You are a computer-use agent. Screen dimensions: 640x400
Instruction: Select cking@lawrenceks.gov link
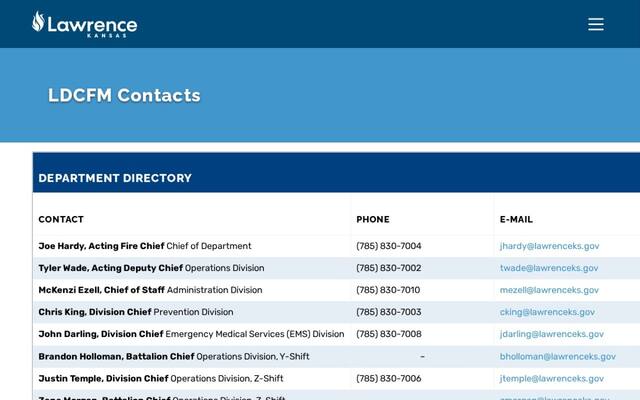pyautogui.click(x=547, y=312)
